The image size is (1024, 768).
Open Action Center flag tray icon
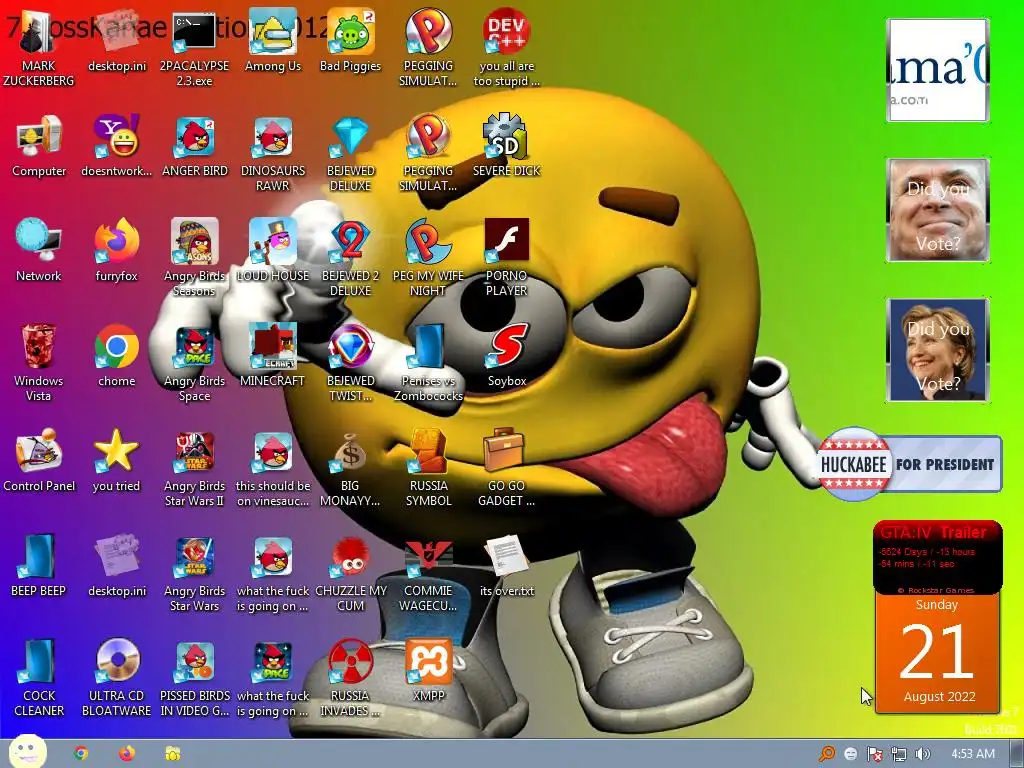(x=874, y=754)
